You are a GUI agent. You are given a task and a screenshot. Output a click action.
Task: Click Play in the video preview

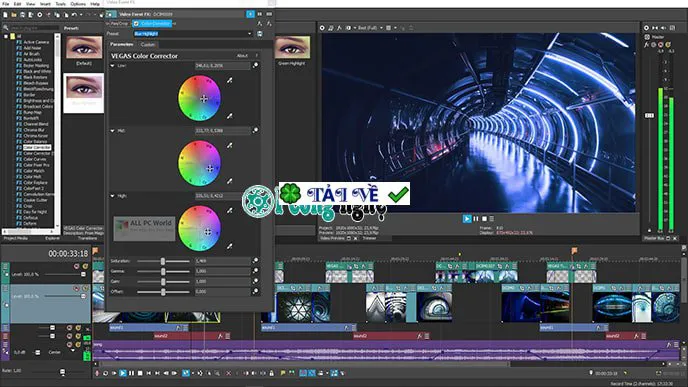[467, 219]
